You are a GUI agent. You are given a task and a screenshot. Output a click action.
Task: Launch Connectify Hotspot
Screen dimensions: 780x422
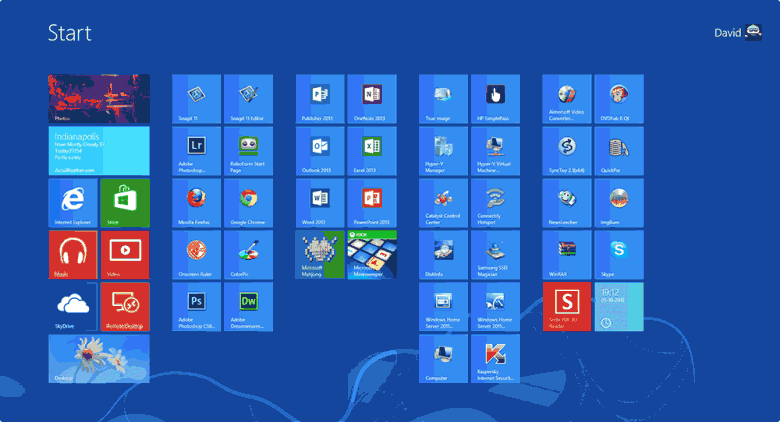pyautogui.click(x=495, y=203)
